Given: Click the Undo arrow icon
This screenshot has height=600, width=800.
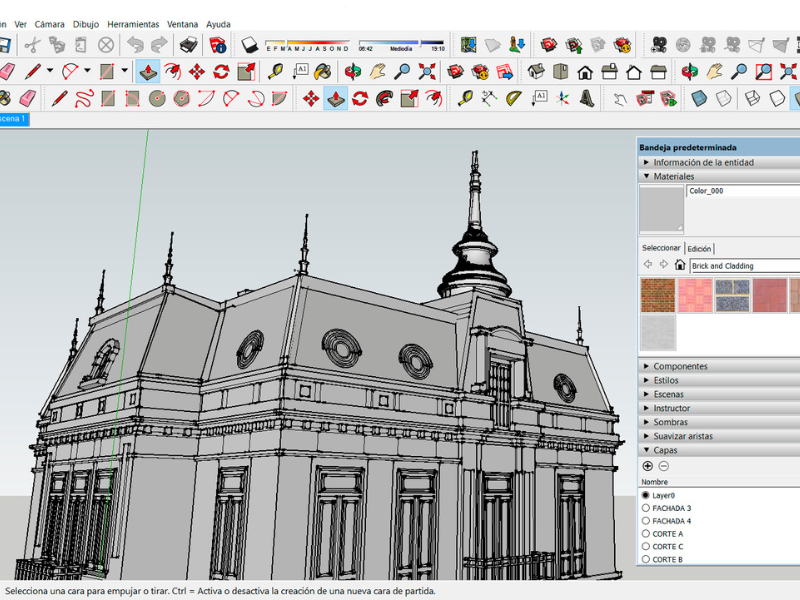Looking at the screenshot, I should (x=135, y=45).
